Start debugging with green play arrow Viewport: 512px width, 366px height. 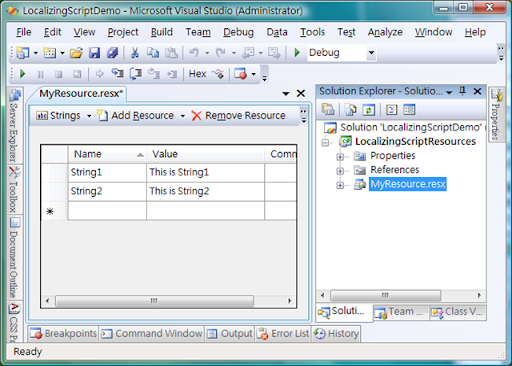pyautogui.click(x=297, y=52)
